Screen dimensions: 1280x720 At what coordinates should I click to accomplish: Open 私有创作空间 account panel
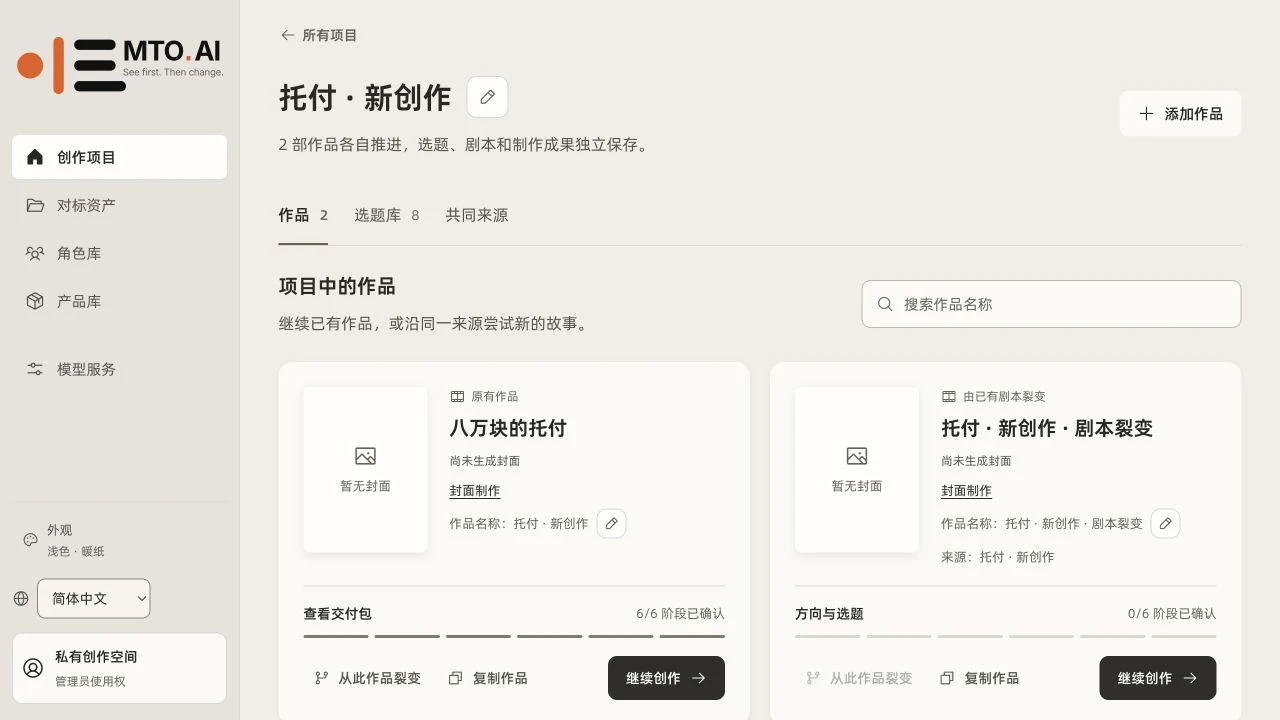tap(119, 668)
